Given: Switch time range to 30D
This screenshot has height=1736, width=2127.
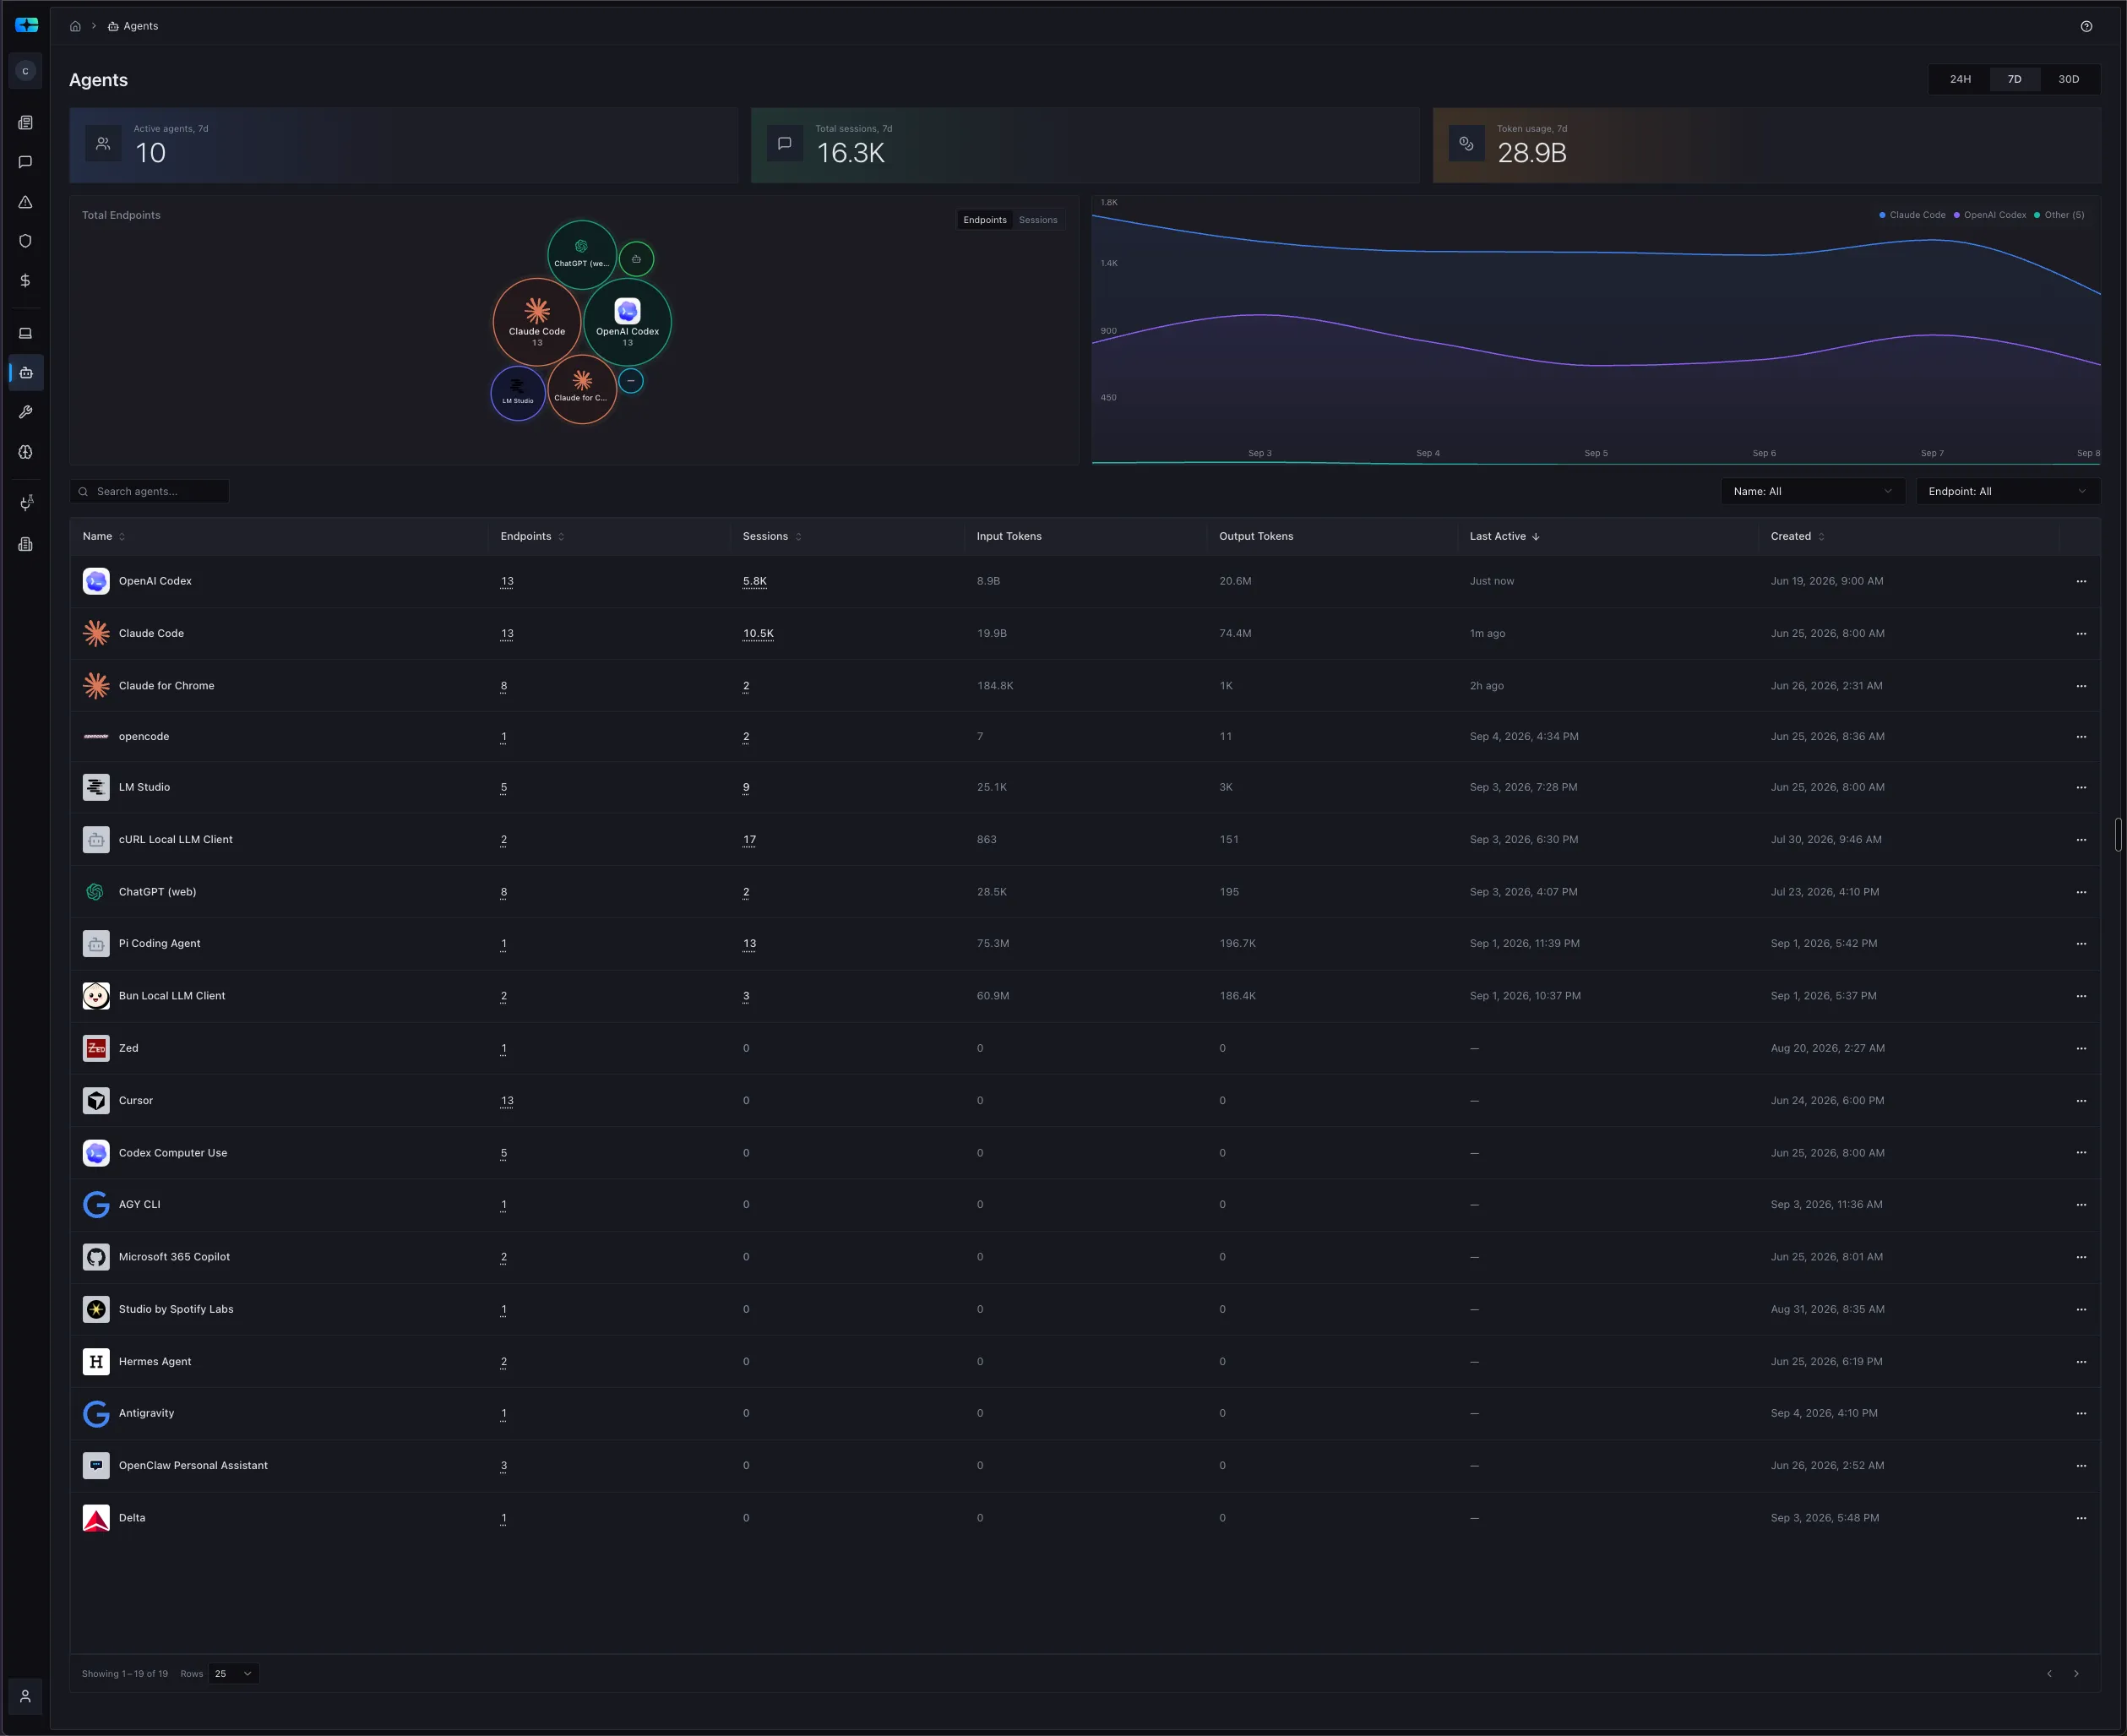Looking at the screenshot, I should pyautogui.click(x=2068, y=79).
